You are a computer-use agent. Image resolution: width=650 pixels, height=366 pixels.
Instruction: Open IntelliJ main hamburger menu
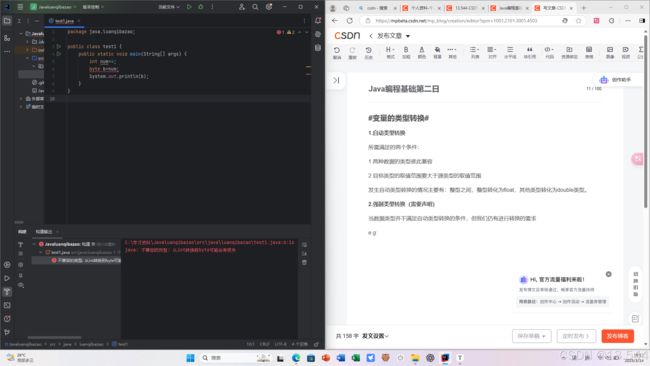pyautogui.click(x=20, y=7)
